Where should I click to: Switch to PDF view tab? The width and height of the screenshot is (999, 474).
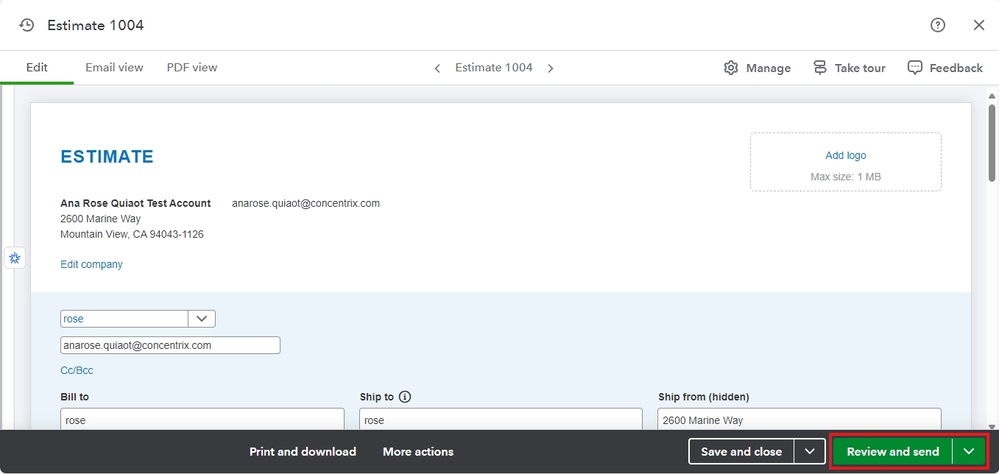192,68
